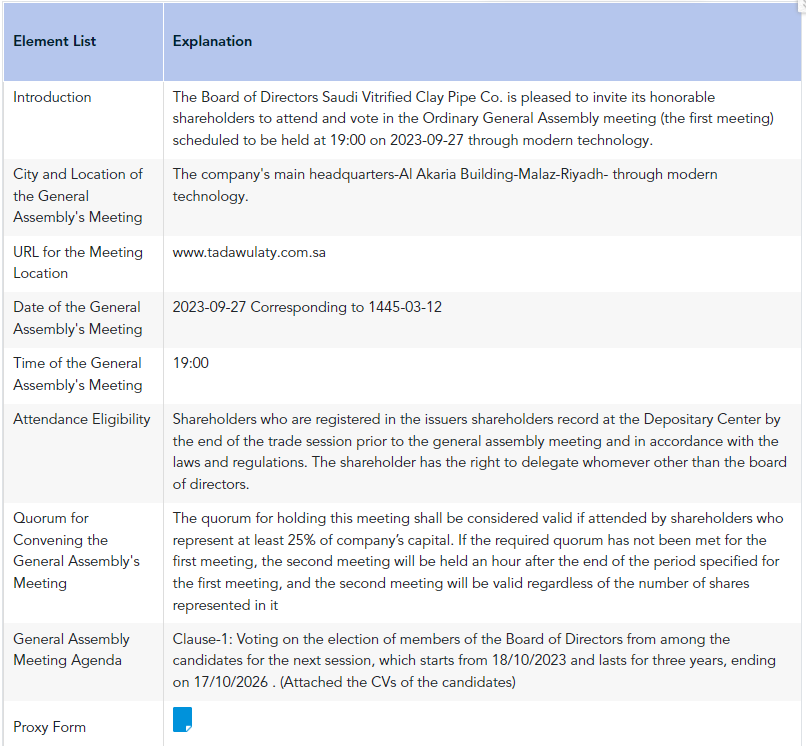Click the Clause-1 Board of Directors election text

pyautogui.click(x=474, y=661)
